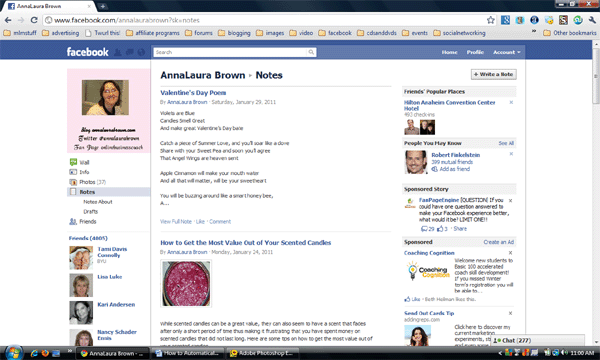
Task: Open the Other bookmarks folder
Action: [x=570, y=33]
